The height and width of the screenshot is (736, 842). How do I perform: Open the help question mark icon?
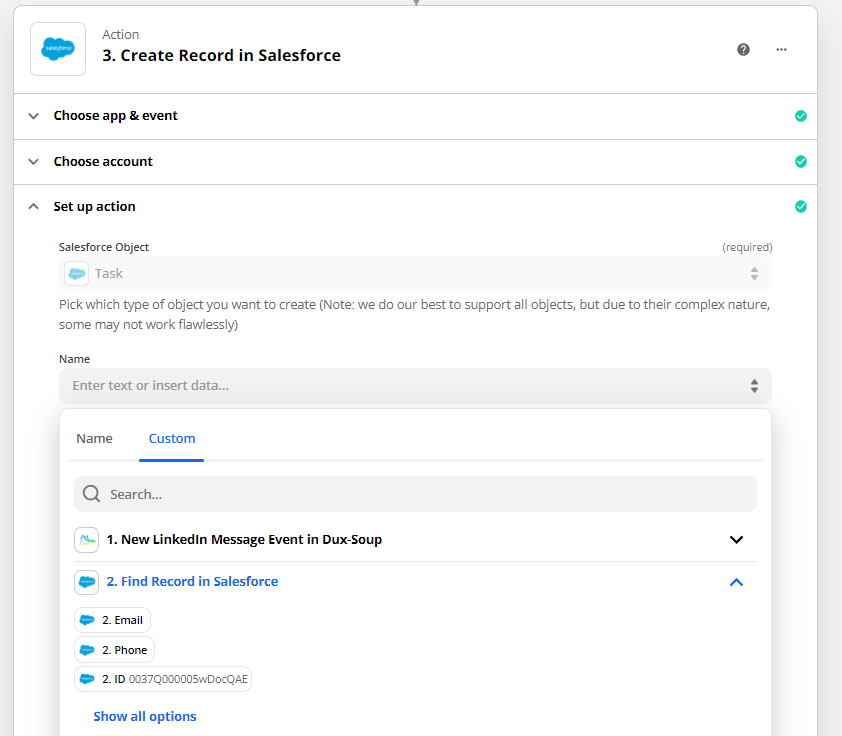pyautogui.click(x=743, y=49)
